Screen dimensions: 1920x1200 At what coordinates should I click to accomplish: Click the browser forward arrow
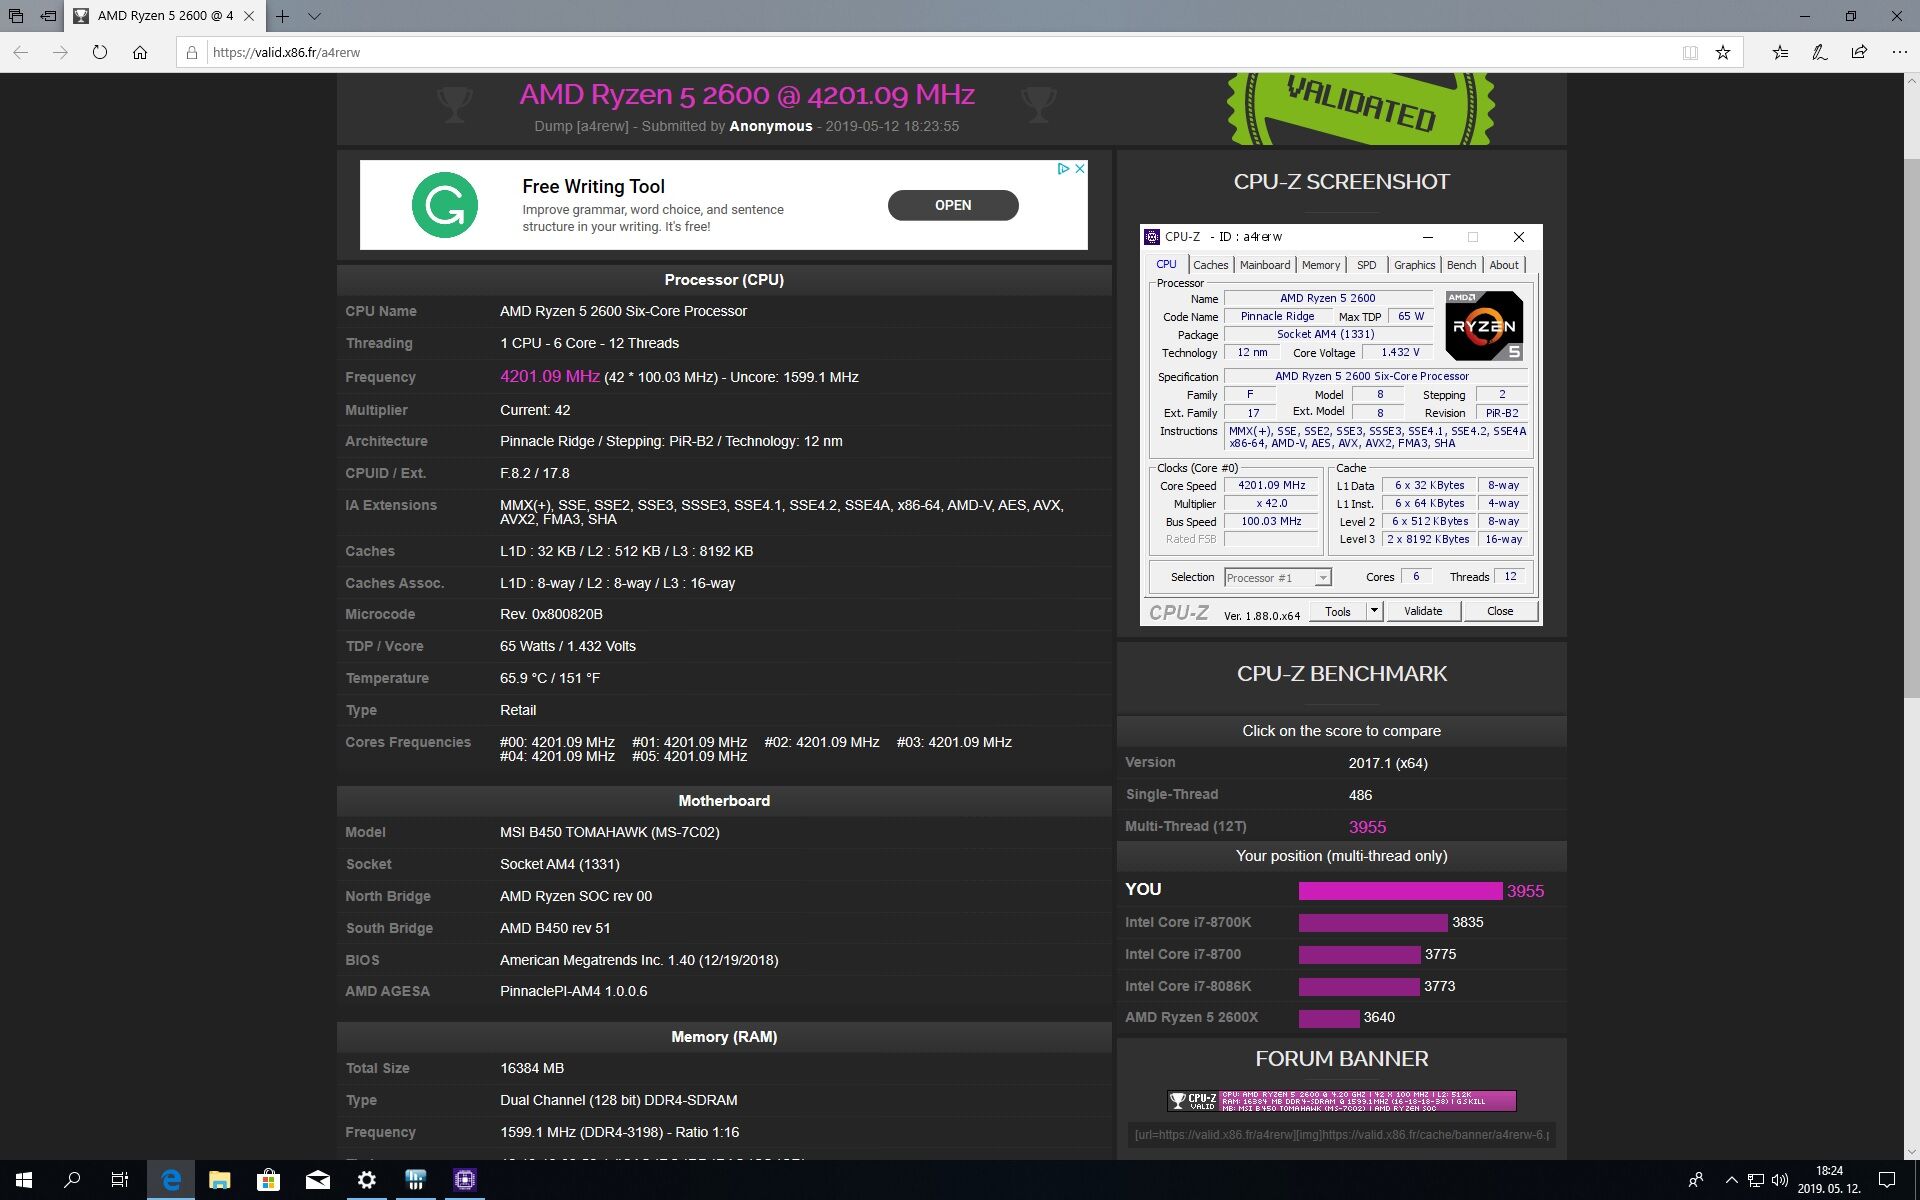[60, 52]
